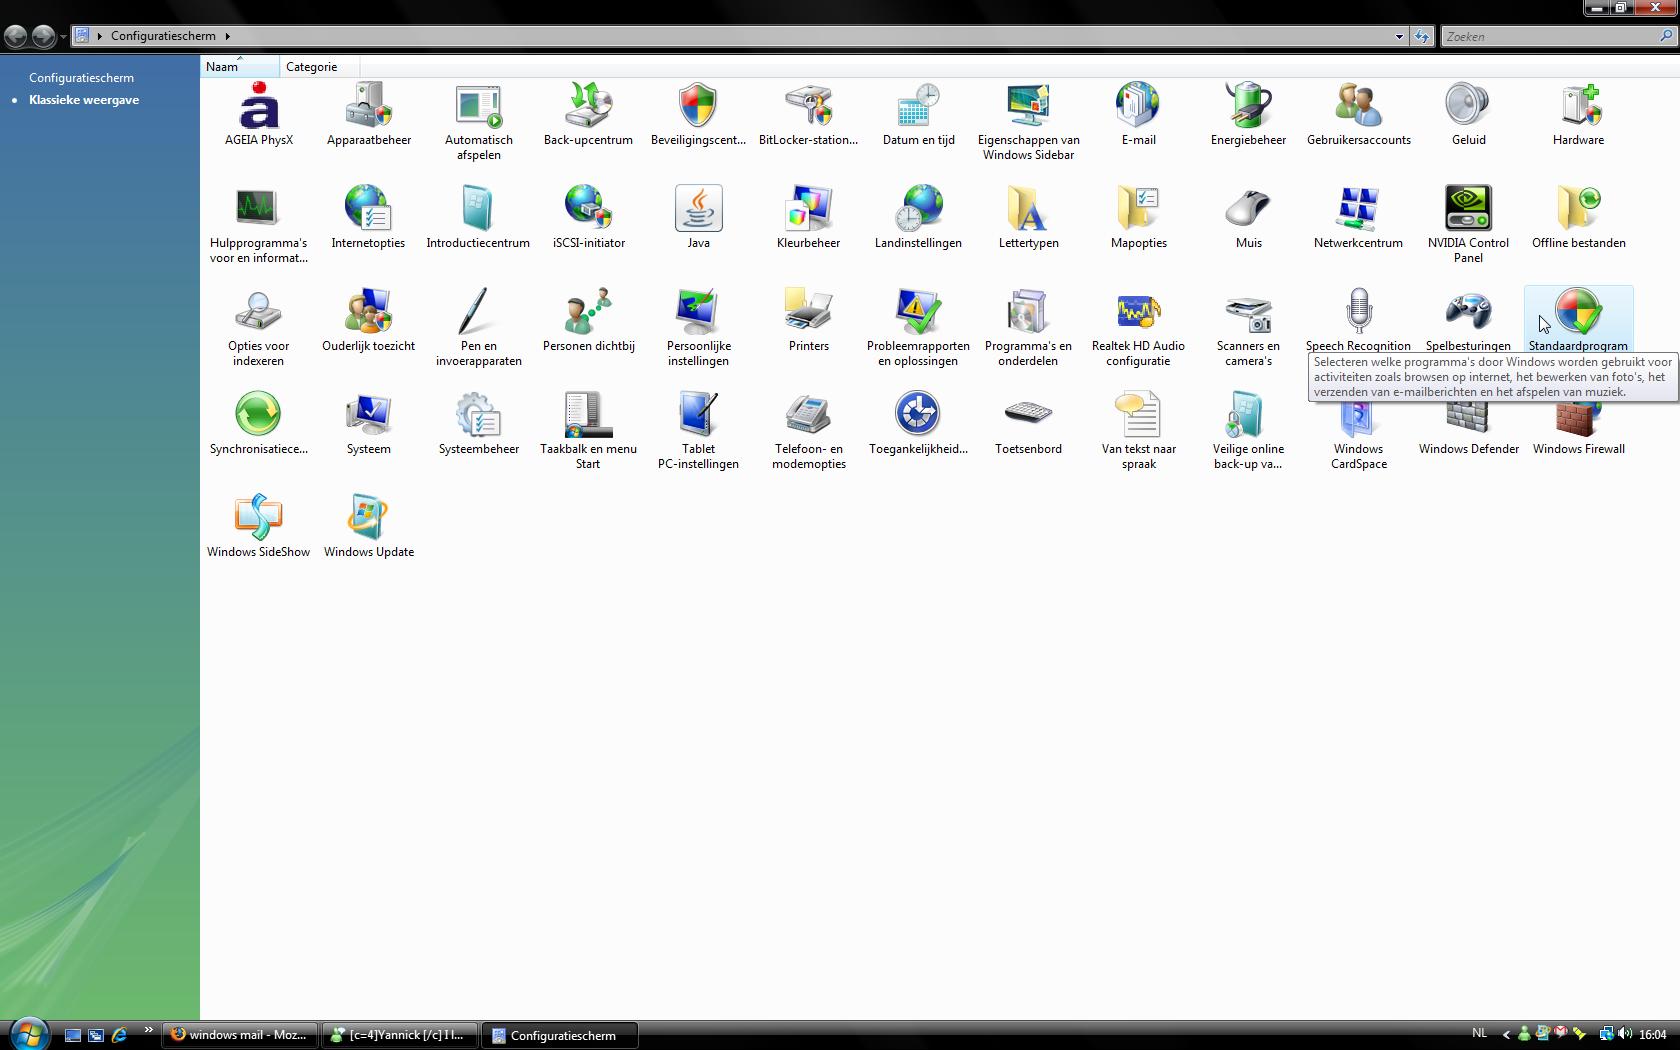The height and width of the screenshot is (1050, 1680).
Task: Open the AGEIA PhysX control panel item
Action: pyautogui.click(x=258, y=116)
